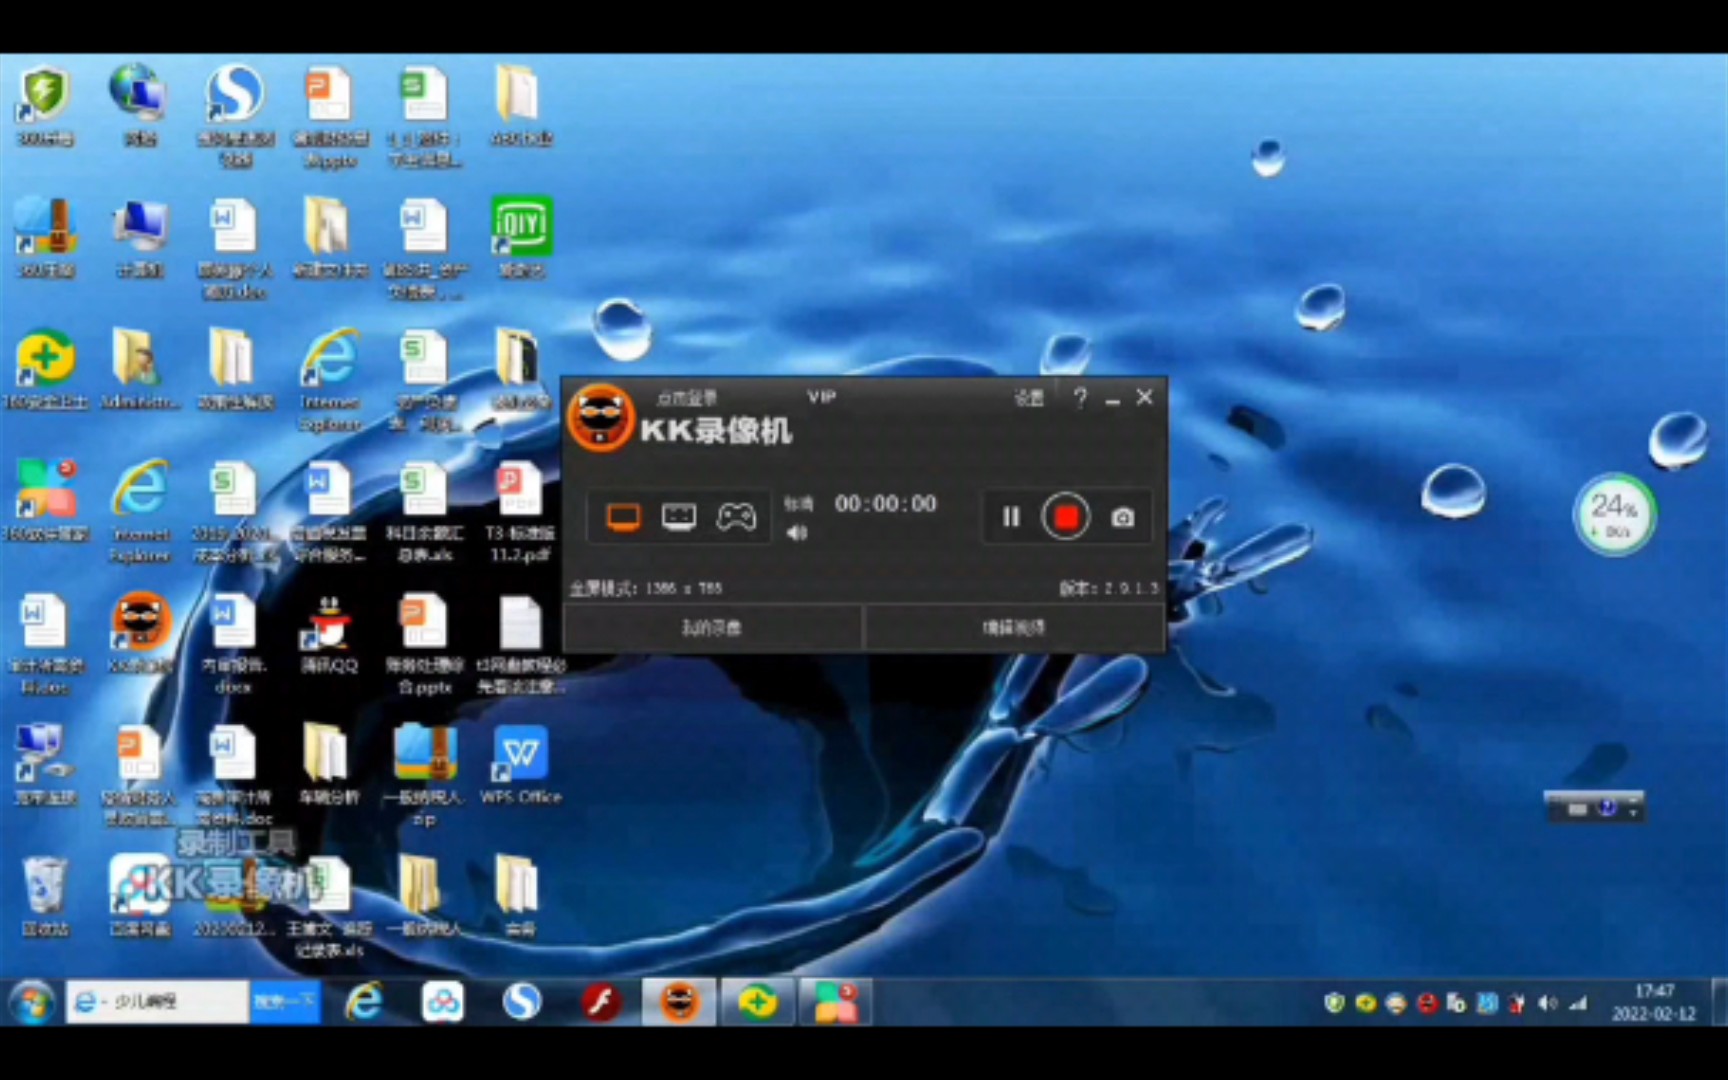Click the 24% accelerator ball widget

(x=1615, y=514)
